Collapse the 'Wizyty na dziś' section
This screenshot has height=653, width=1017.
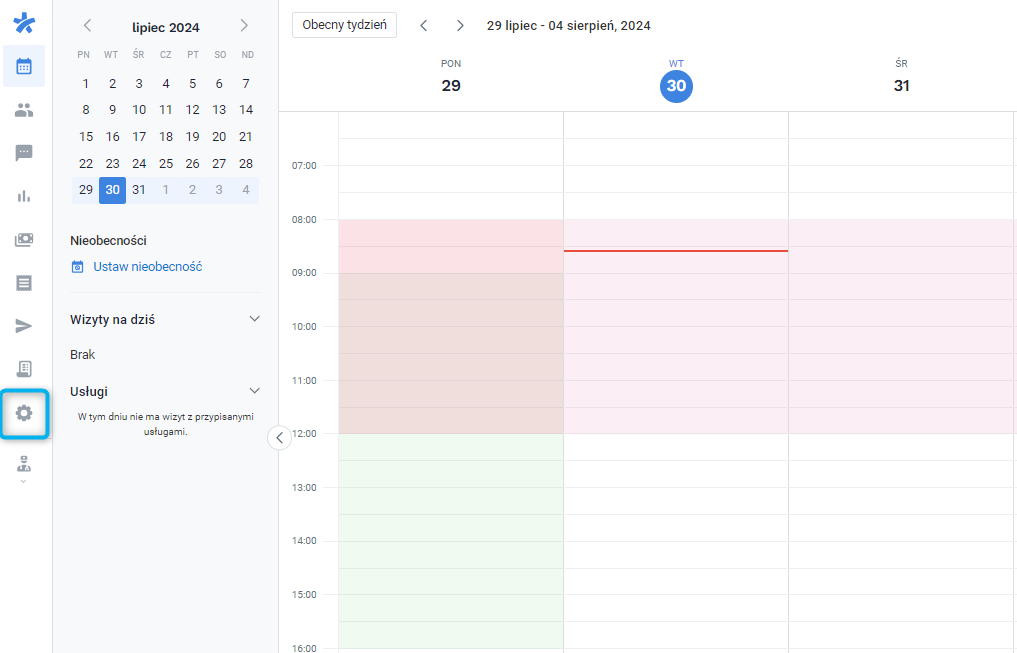point(255,318)
